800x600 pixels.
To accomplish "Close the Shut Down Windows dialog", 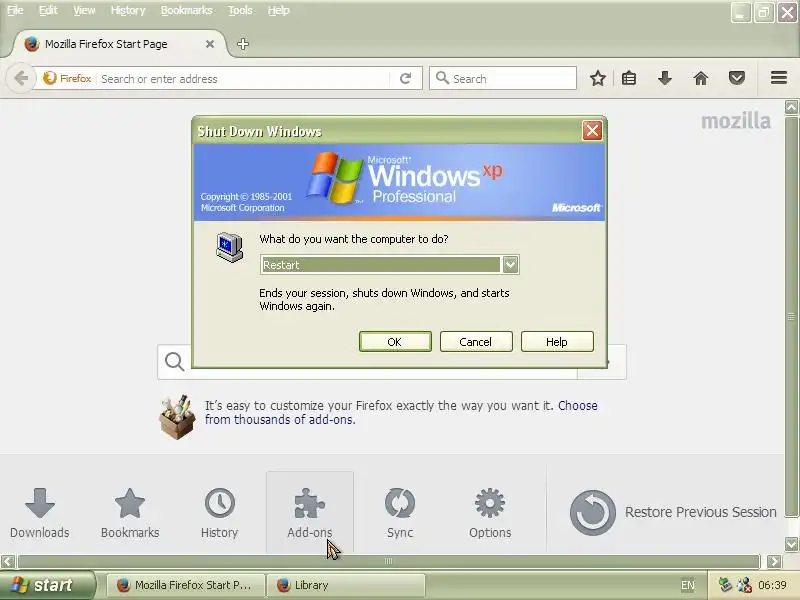I will pos(592,131).
